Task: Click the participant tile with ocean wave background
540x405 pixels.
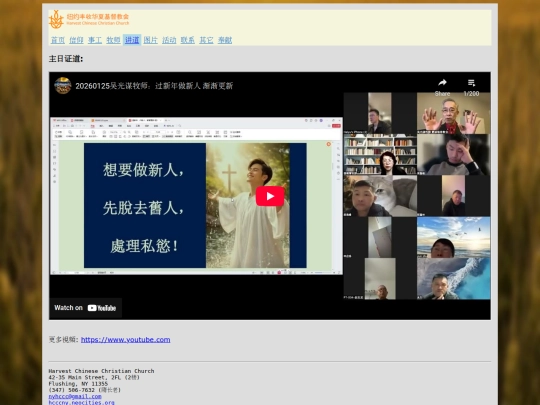Action: click(x=454, y=279)
